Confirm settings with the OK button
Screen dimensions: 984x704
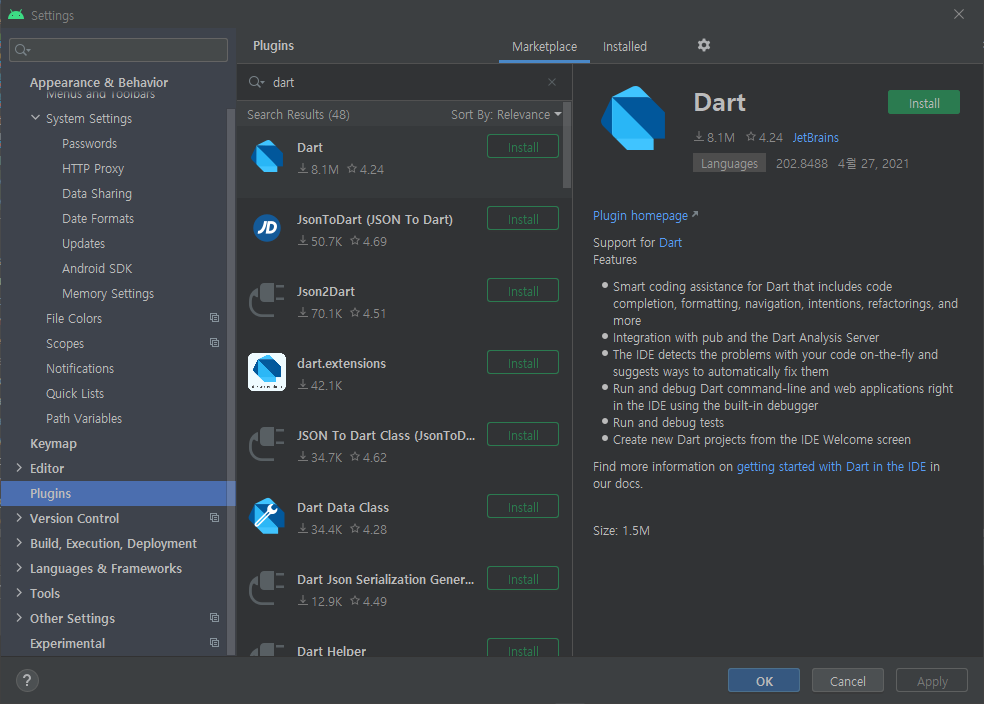pos(764,681)
